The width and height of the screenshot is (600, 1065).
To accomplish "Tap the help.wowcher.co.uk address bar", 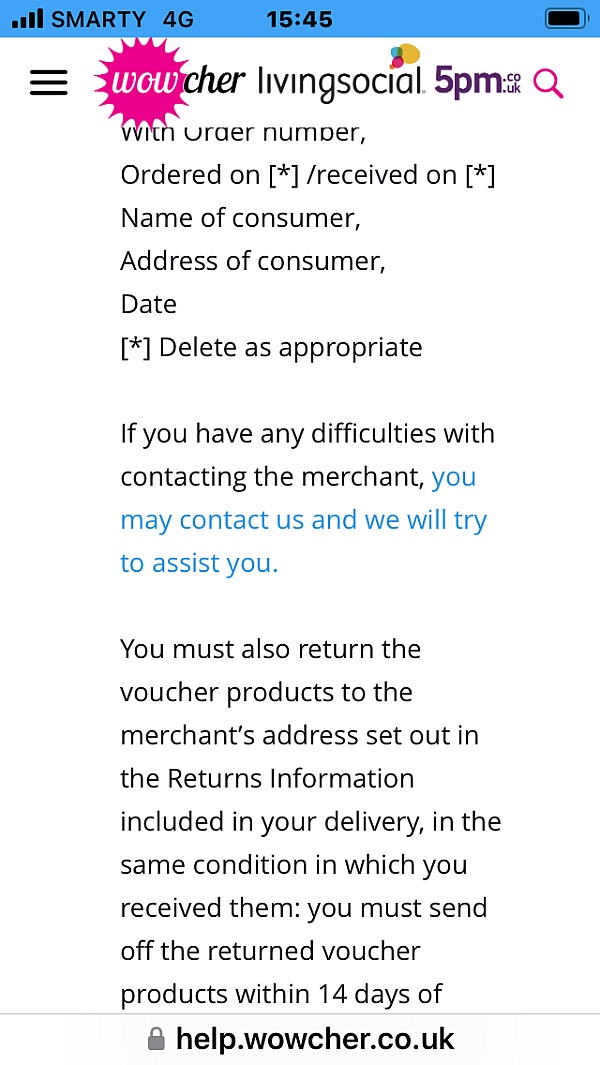I will [x=300, y=1039].
